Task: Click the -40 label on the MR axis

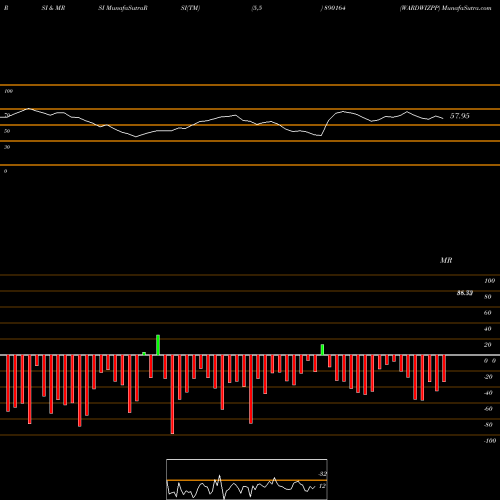Action: (x=488, y=393)
